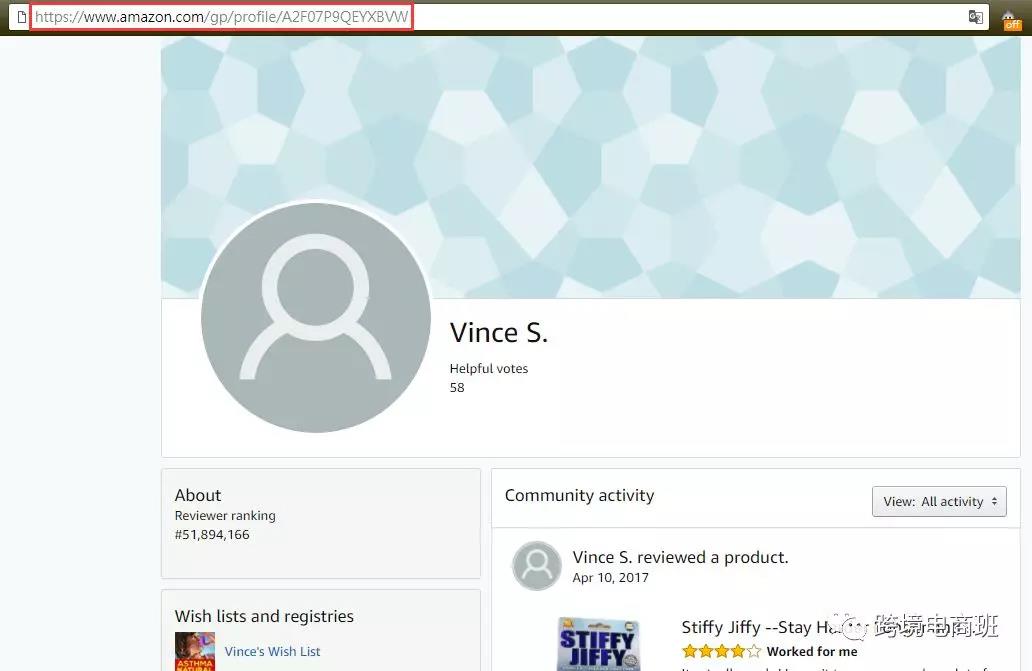Click the 'Wish lists and registries' heading
This screenshot has height=671, width=1032.
pos(264,616)
